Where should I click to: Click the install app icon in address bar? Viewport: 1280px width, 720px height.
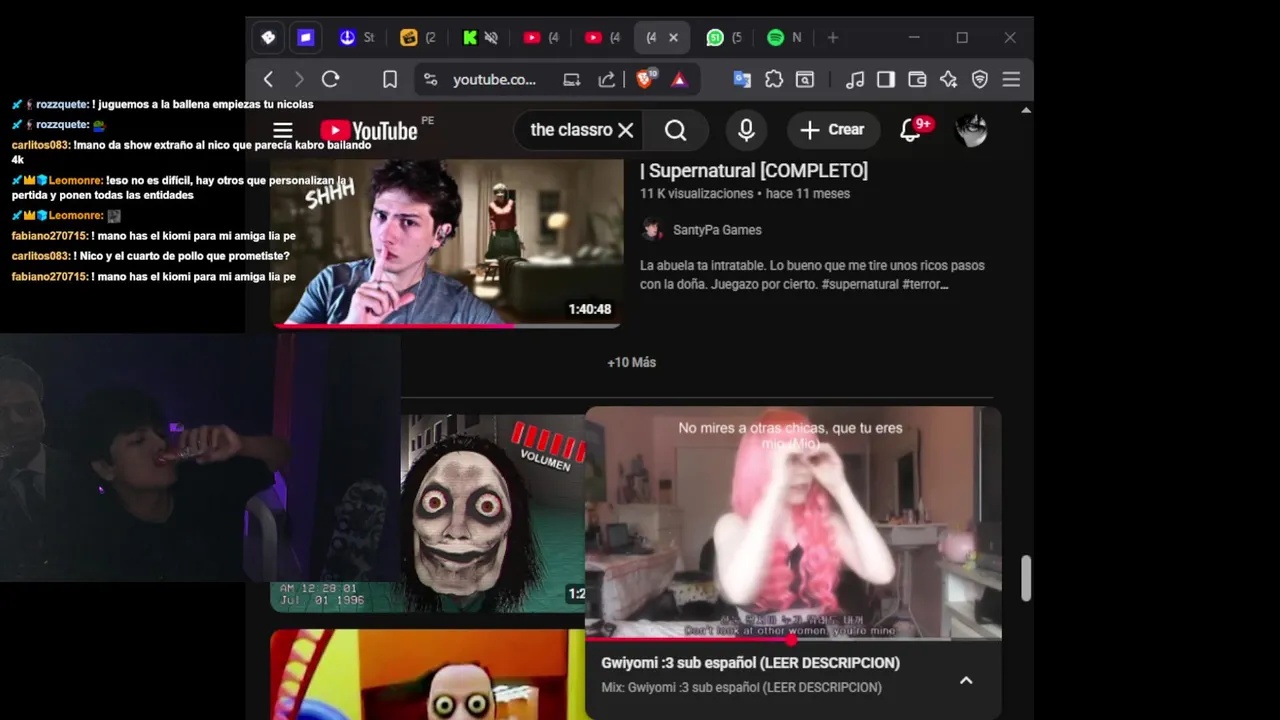click(x=572, y=80)
